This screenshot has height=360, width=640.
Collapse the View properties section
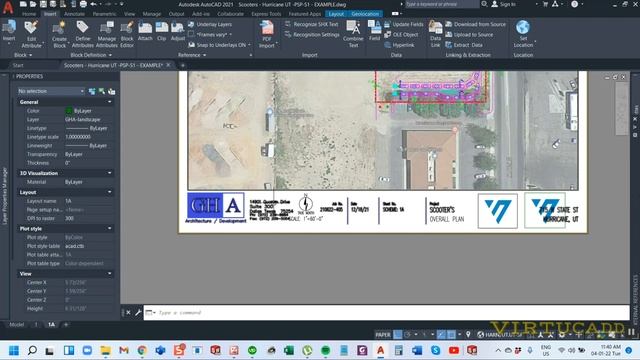tap(109, 273)
